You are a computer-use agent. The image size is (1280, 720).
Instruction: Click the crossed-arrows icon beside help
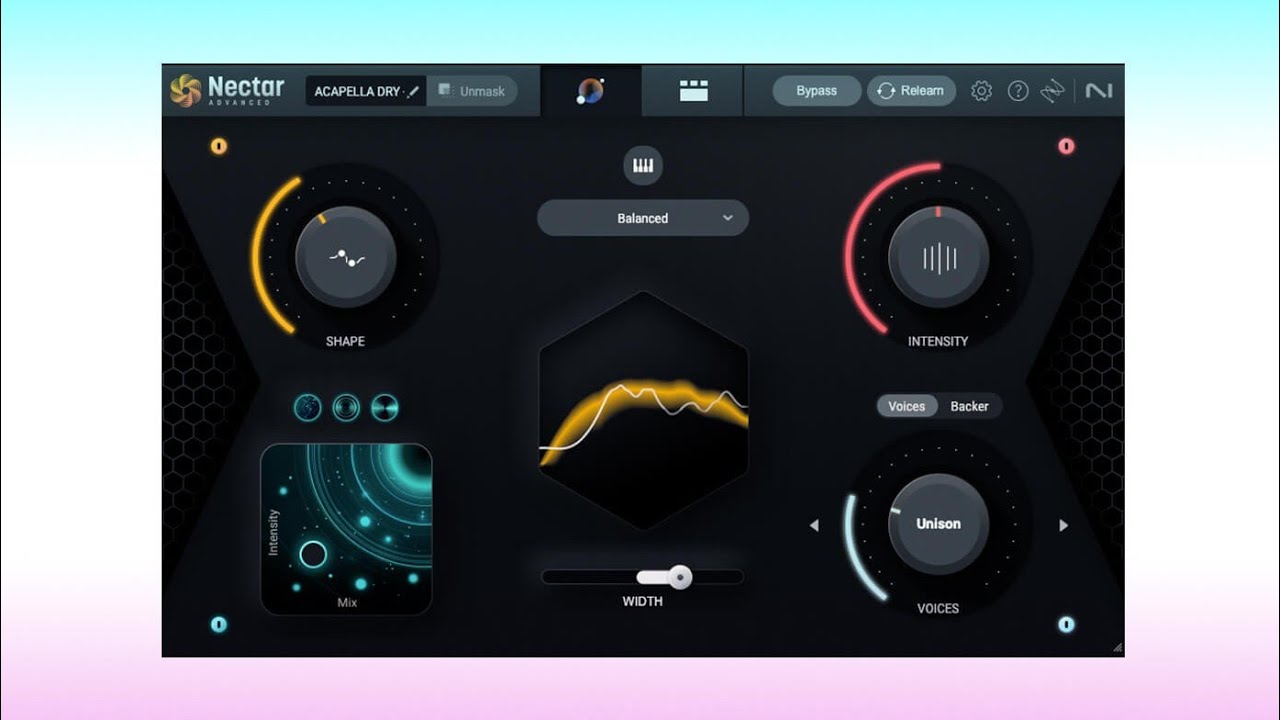(x=1052, y=91)
